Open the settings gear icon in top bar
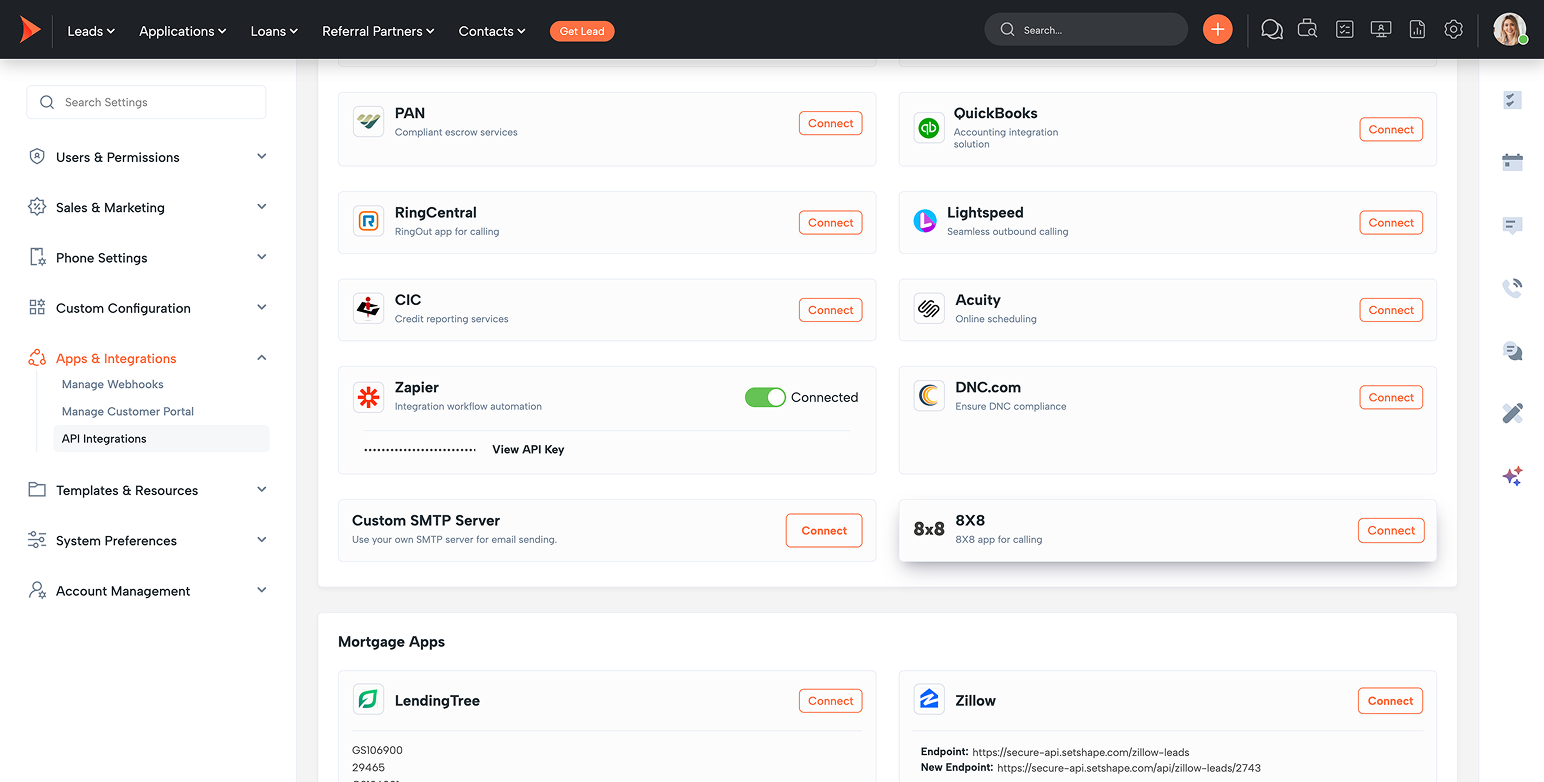The width and height of the screenshot is (1544, 782). click(x=1454, y=30)
